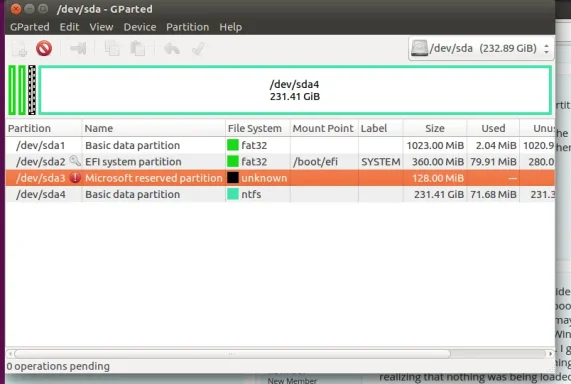Screen dimensions: 571x384
Task: Click the hard disk icon in device selector
Action: pos(419,48)
